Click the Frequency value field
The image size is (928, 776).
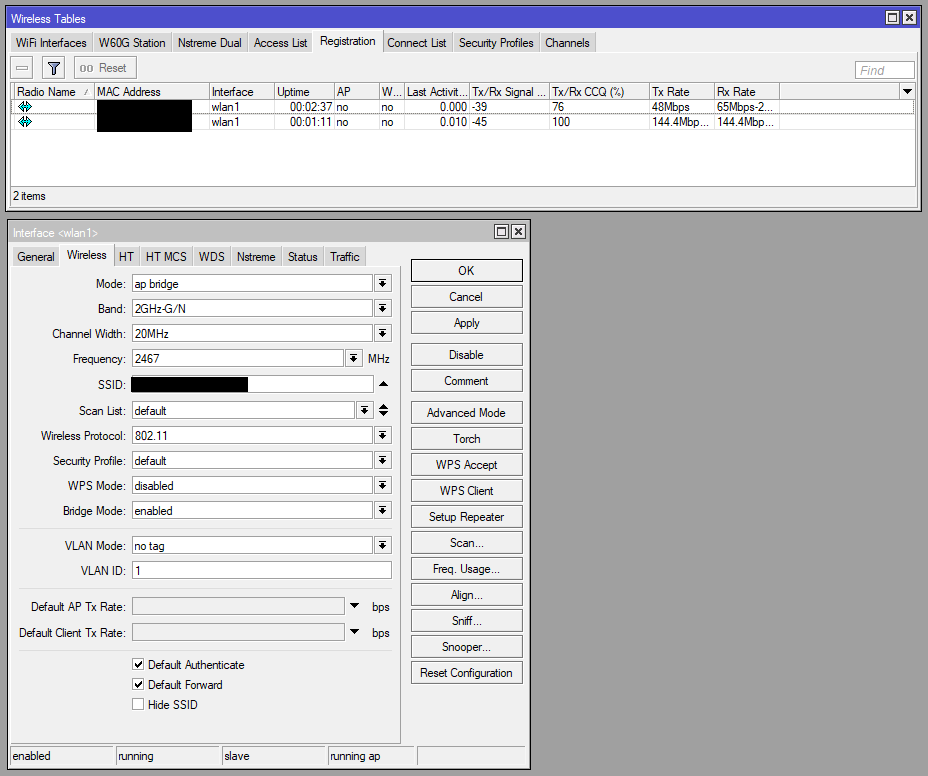coord(237,359)
